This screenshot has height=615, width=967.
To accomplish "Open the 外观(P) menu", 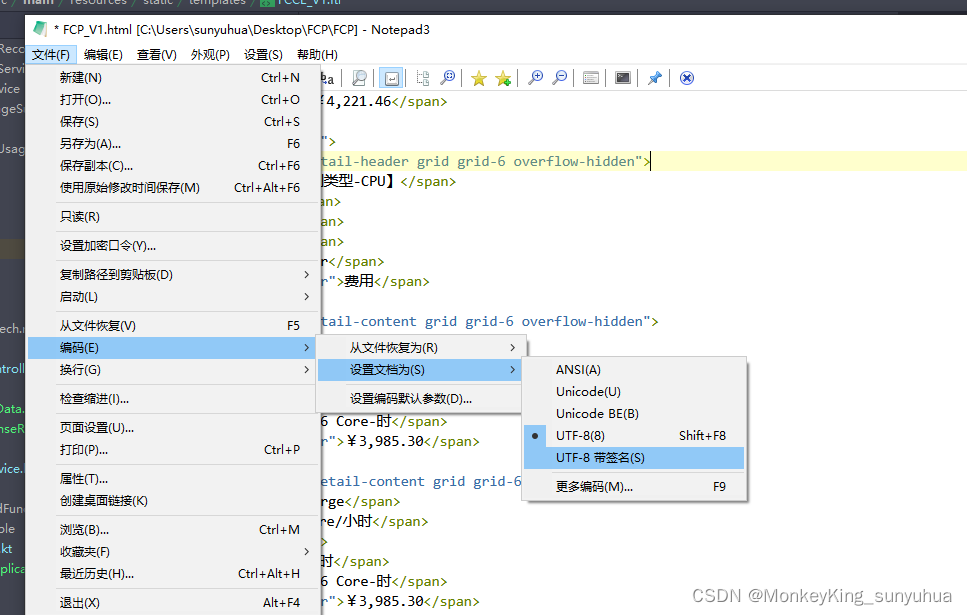I will (210, 55).
